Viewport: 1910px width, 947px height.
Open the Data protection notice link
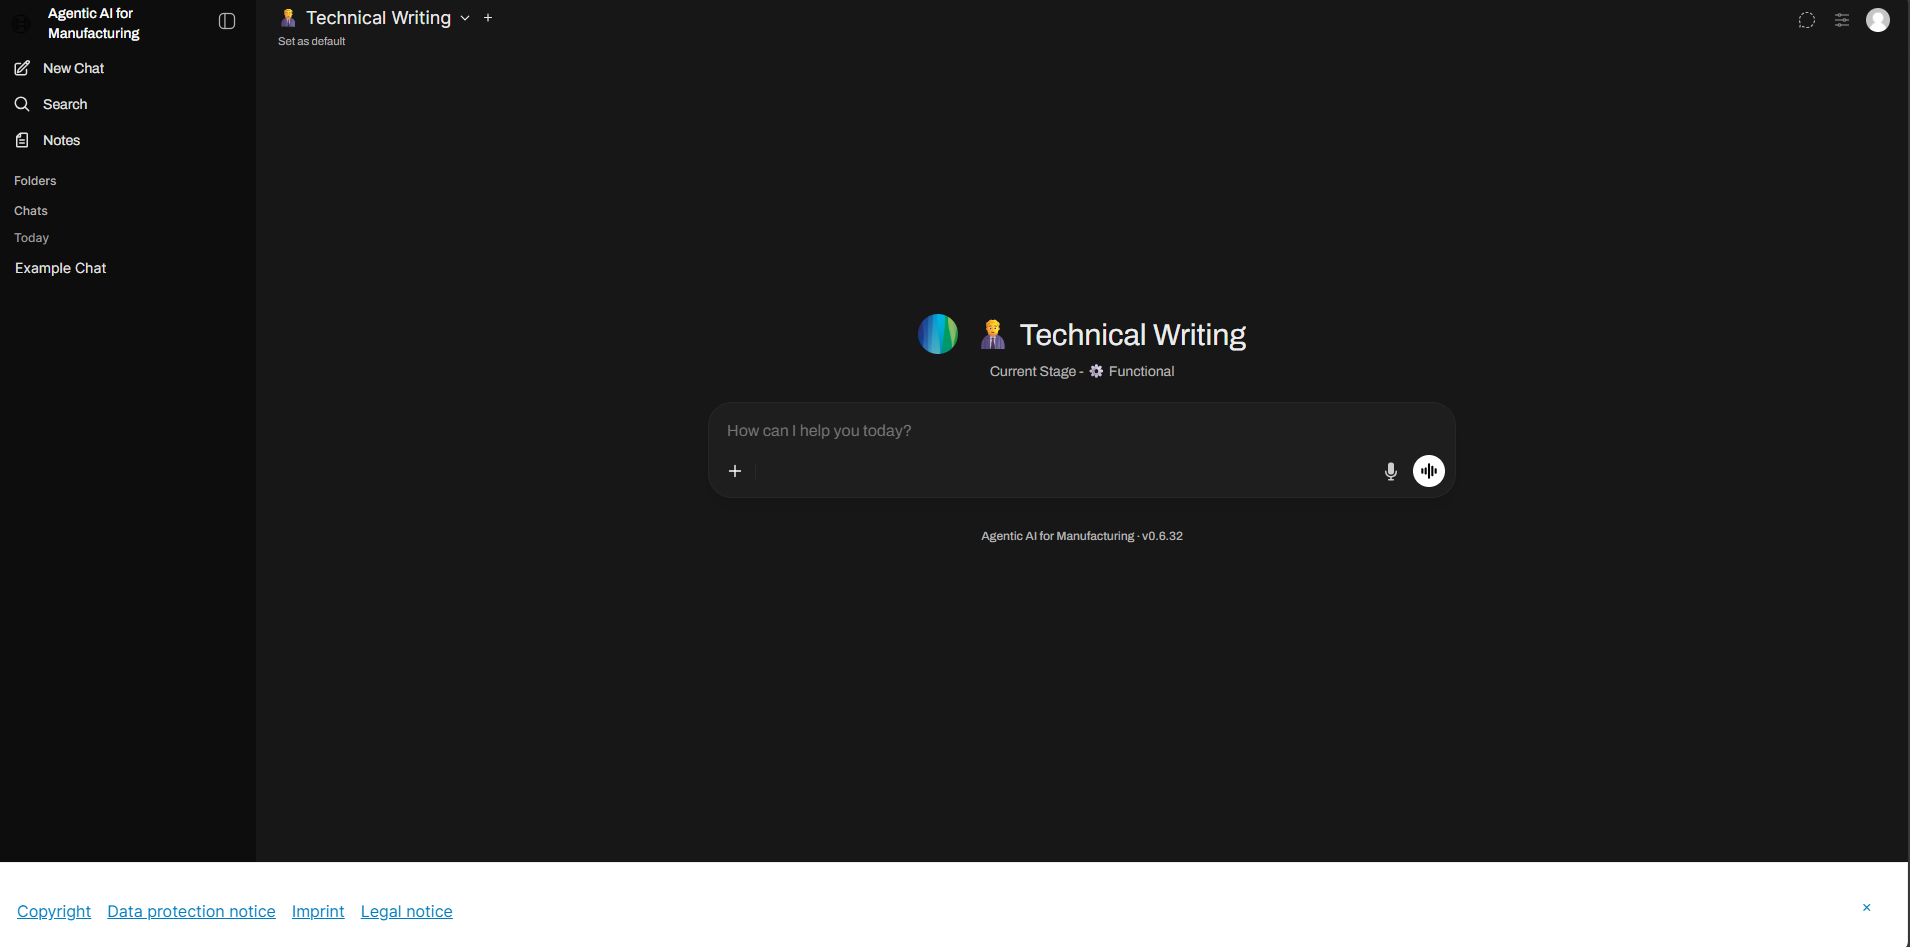coord(191,911)
